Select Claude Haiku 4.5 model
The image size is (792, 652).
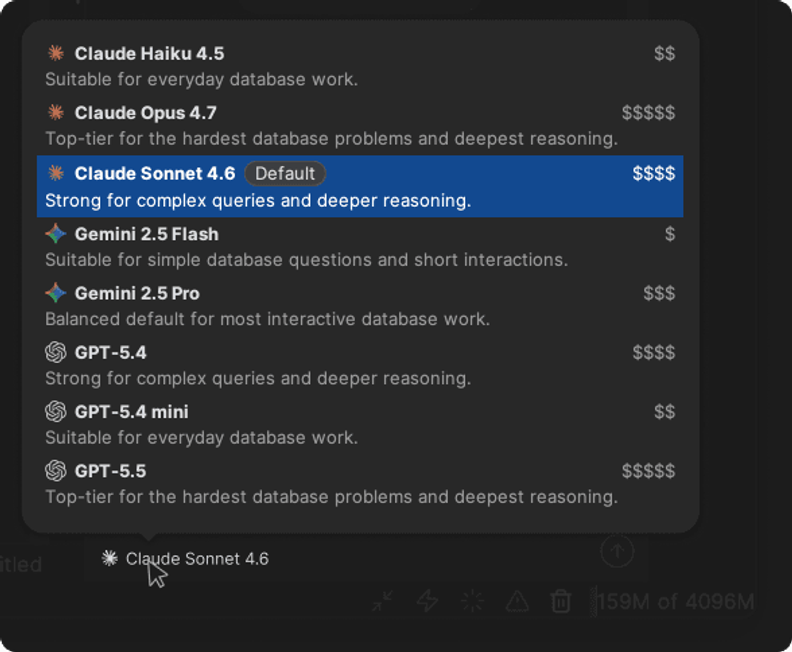point(360,66)
